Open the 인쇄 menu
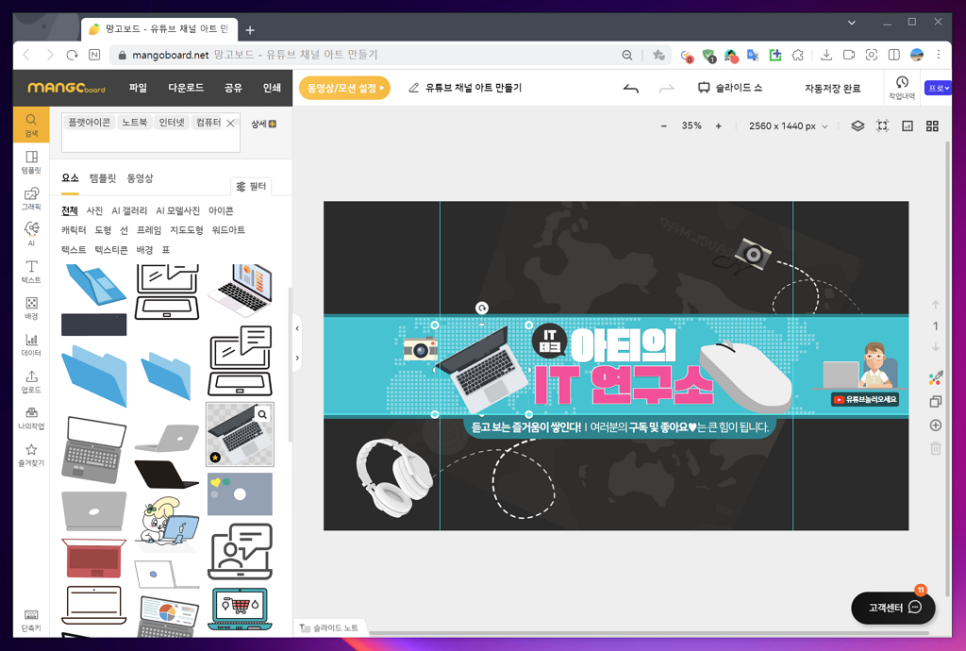The image size is (966, 651). point(272,88)
